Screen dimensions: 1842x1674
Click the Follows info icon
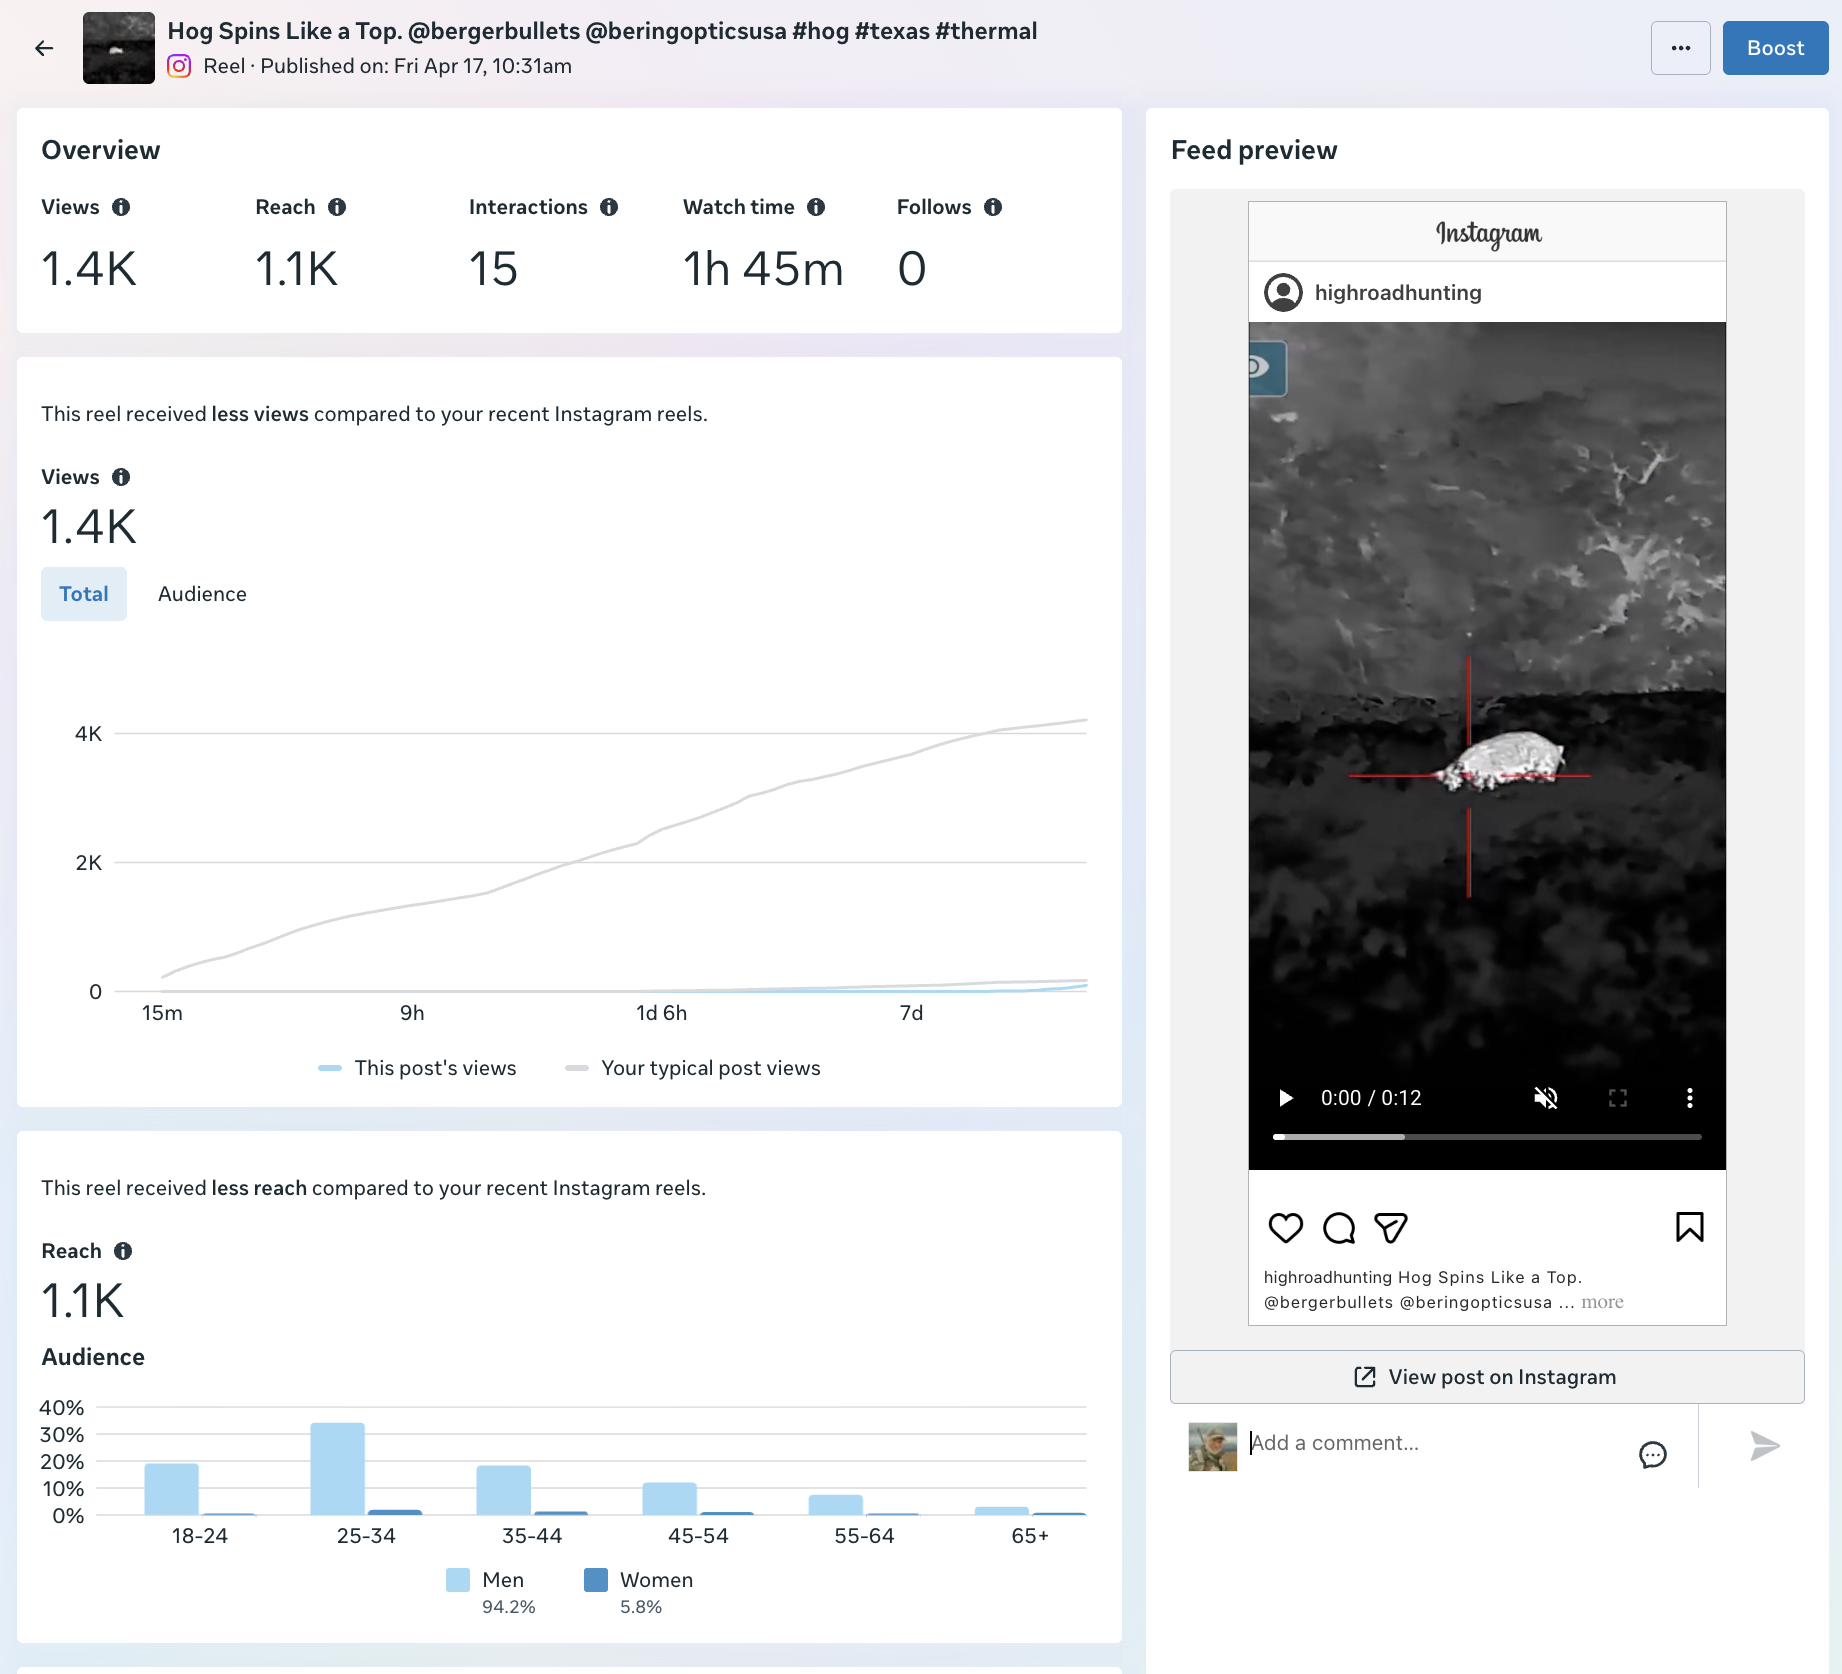pyautogui.click(x=993, y=207)
